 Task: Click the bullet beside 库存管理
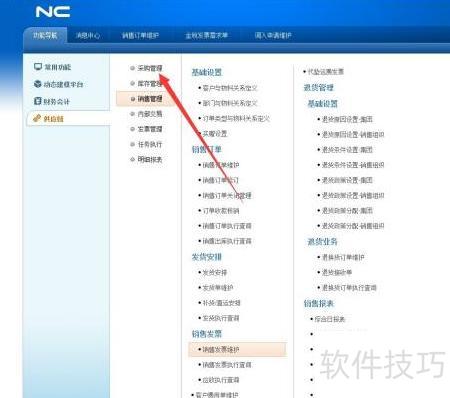pyautogui.click(x=132, y=83)
